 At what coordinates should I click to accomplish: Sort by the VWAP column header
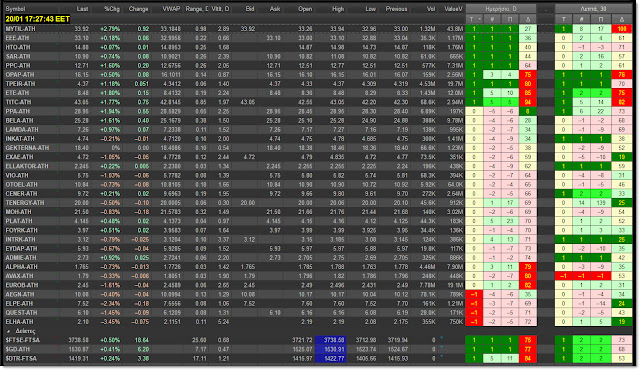171,9
